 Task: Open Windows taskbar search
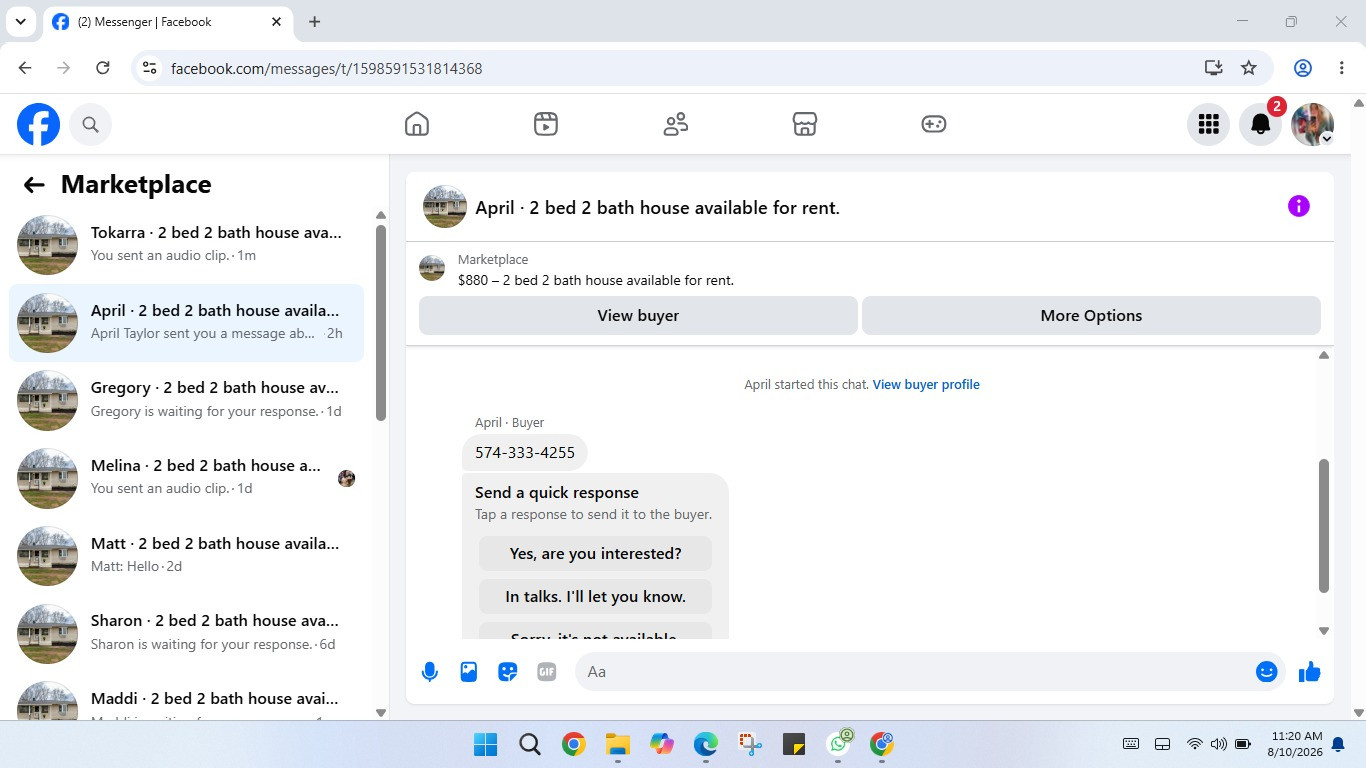(x=530, y=744)
